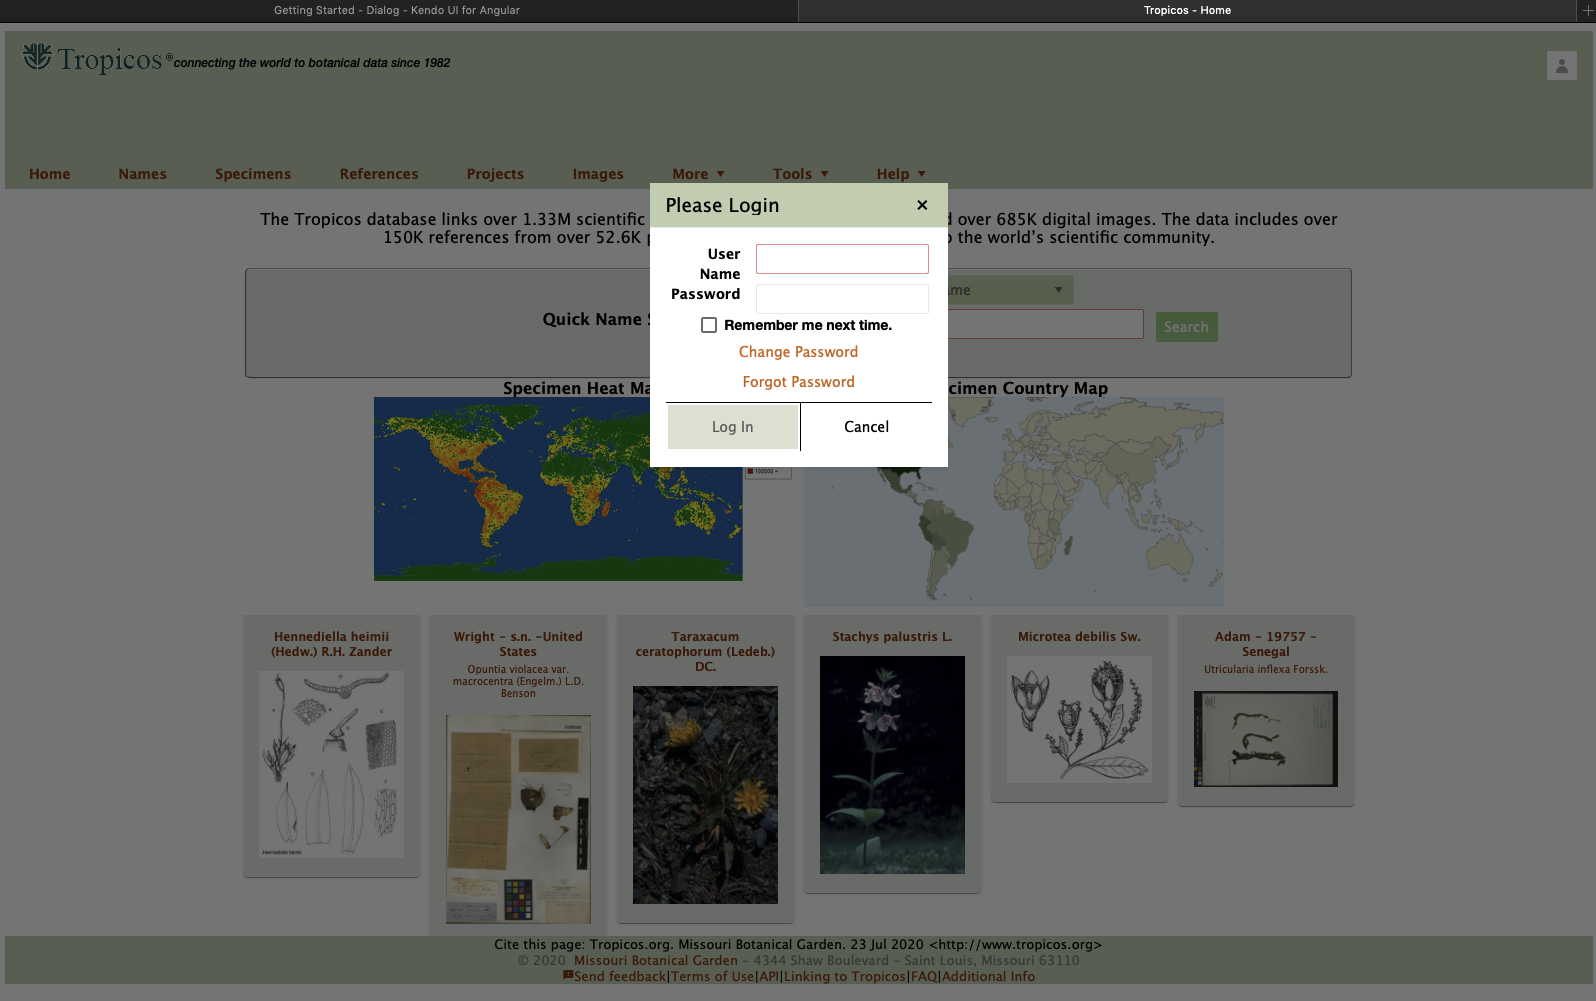Click Stachys palustris L. link

click(892, 637)
